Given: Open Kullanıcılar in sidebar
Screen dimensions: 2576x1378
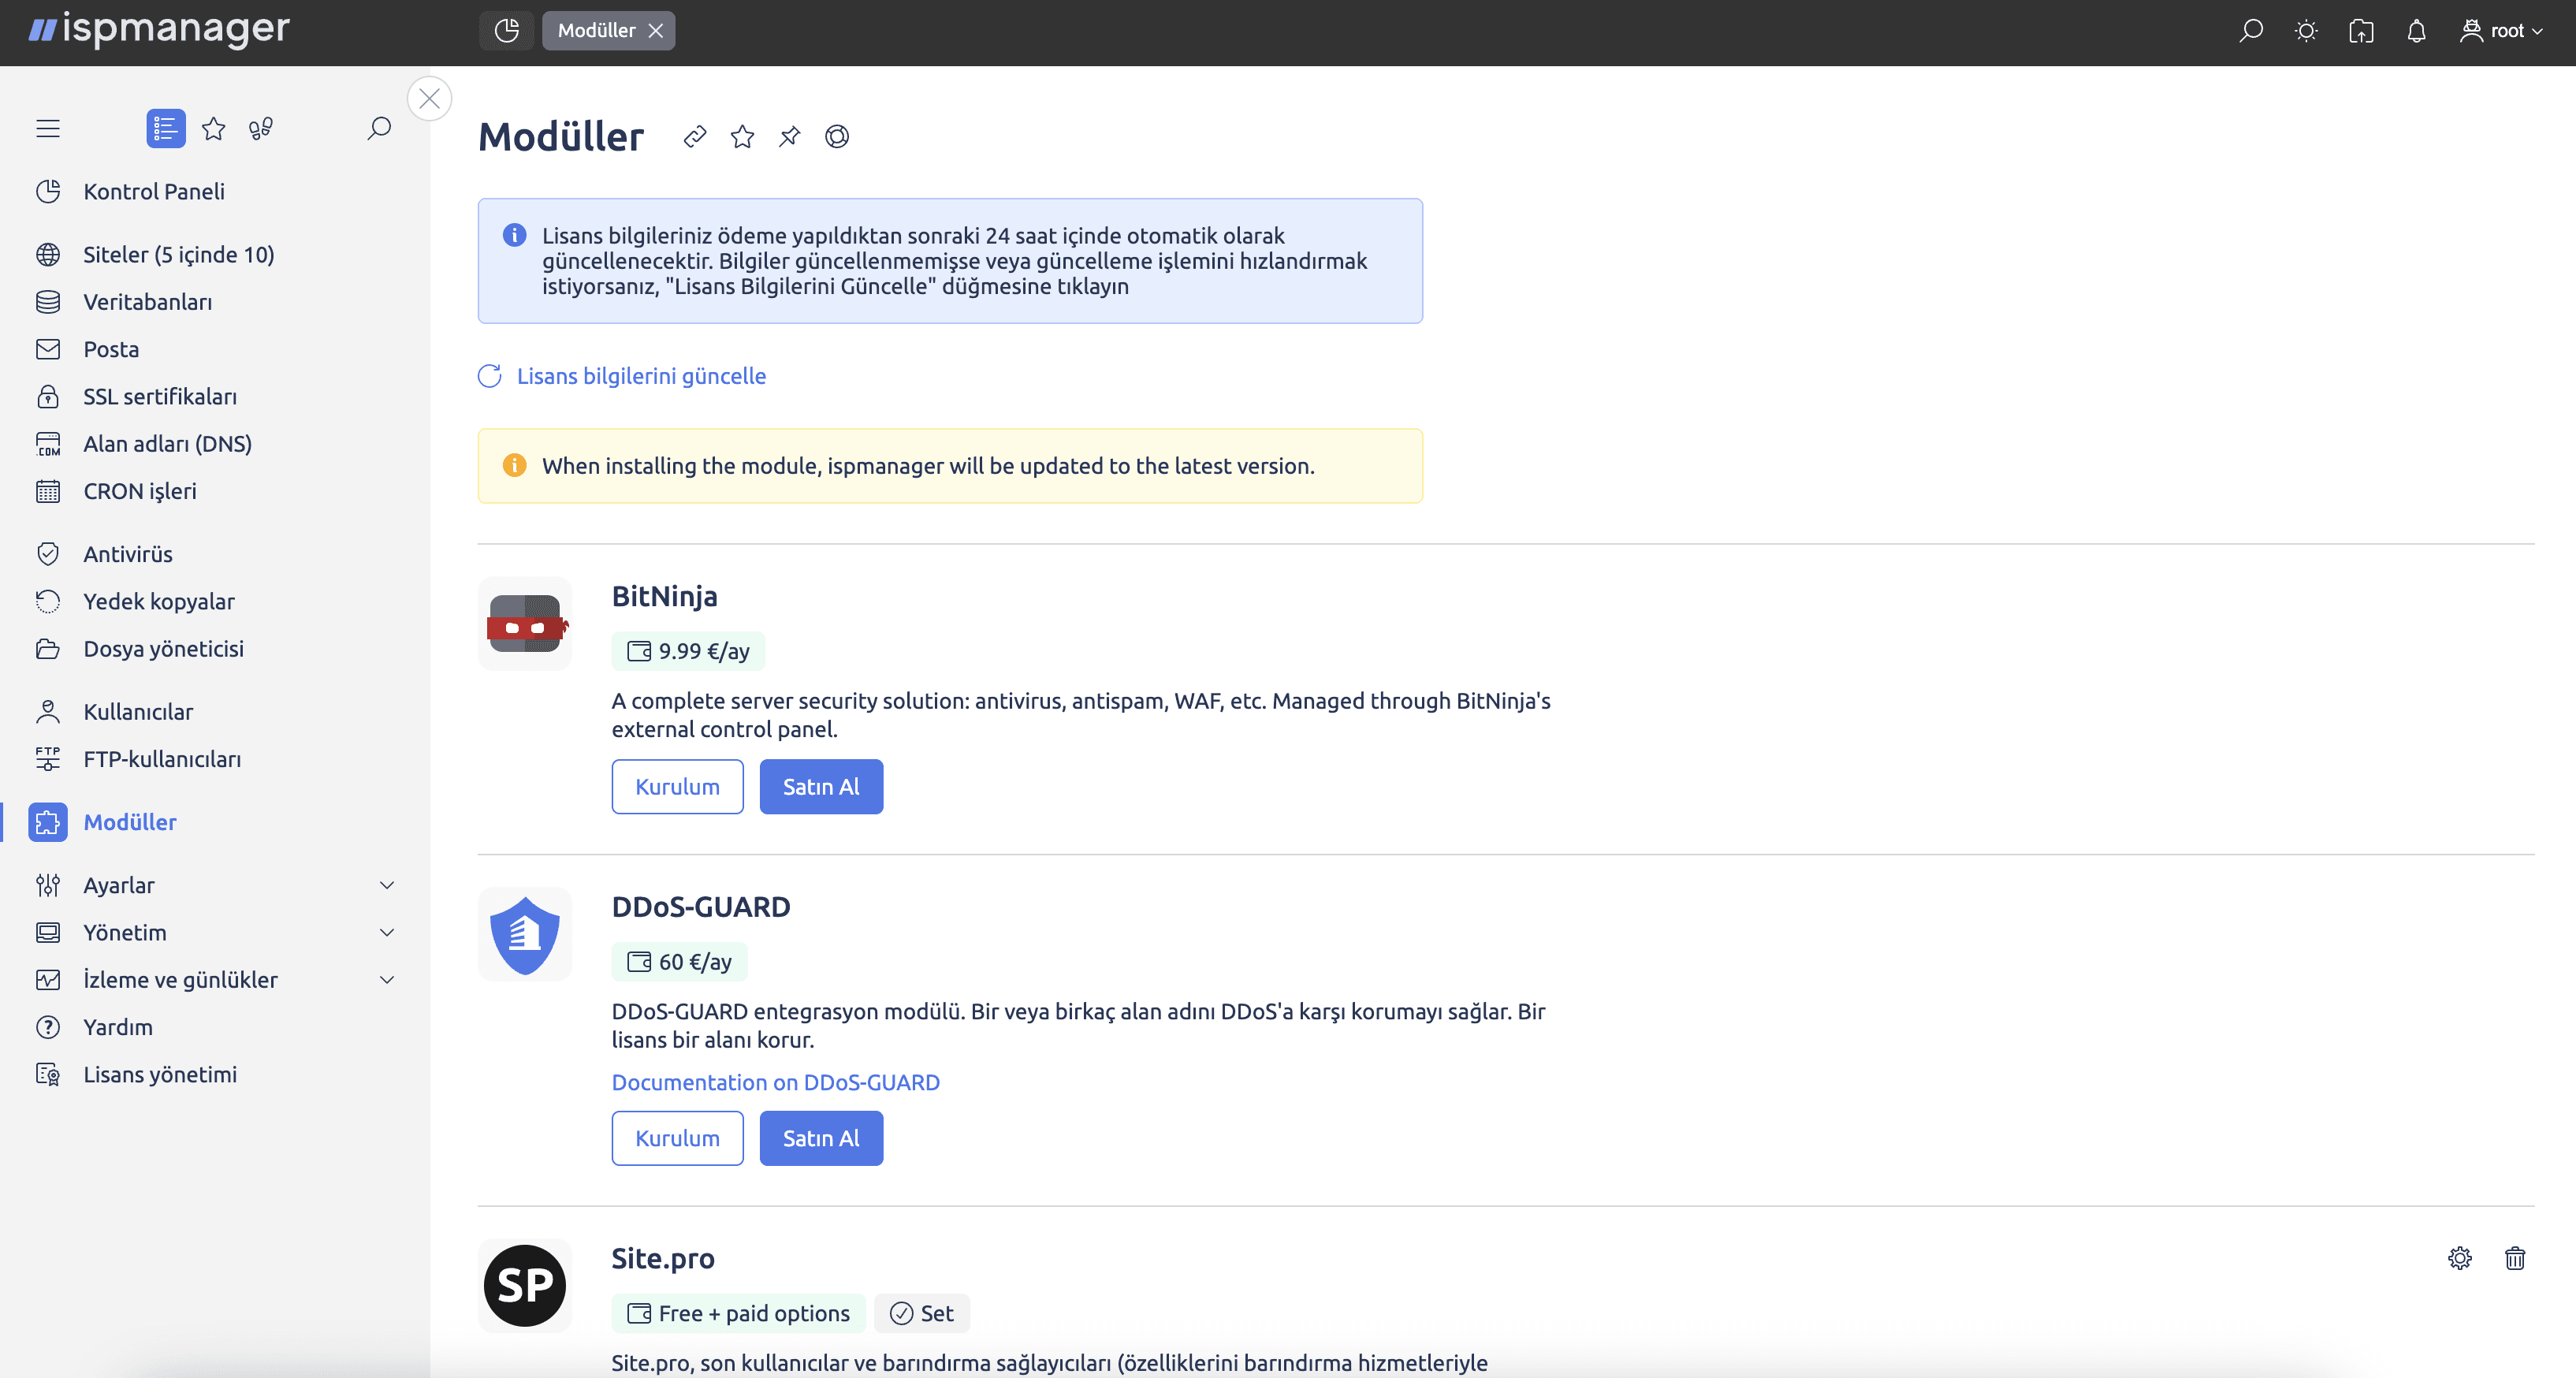Looking at the screenshot, I should tap(138, 711).
